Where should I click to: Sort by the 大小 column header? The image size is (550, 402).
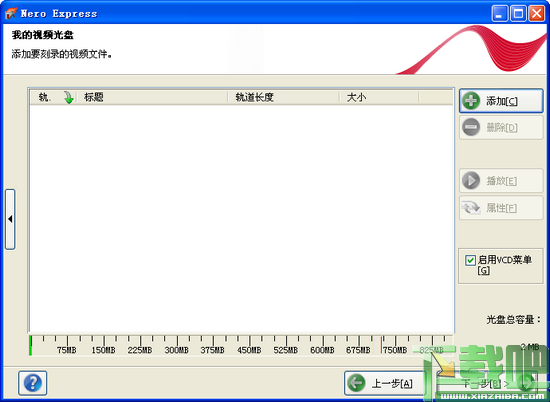(x=379, y=97)
